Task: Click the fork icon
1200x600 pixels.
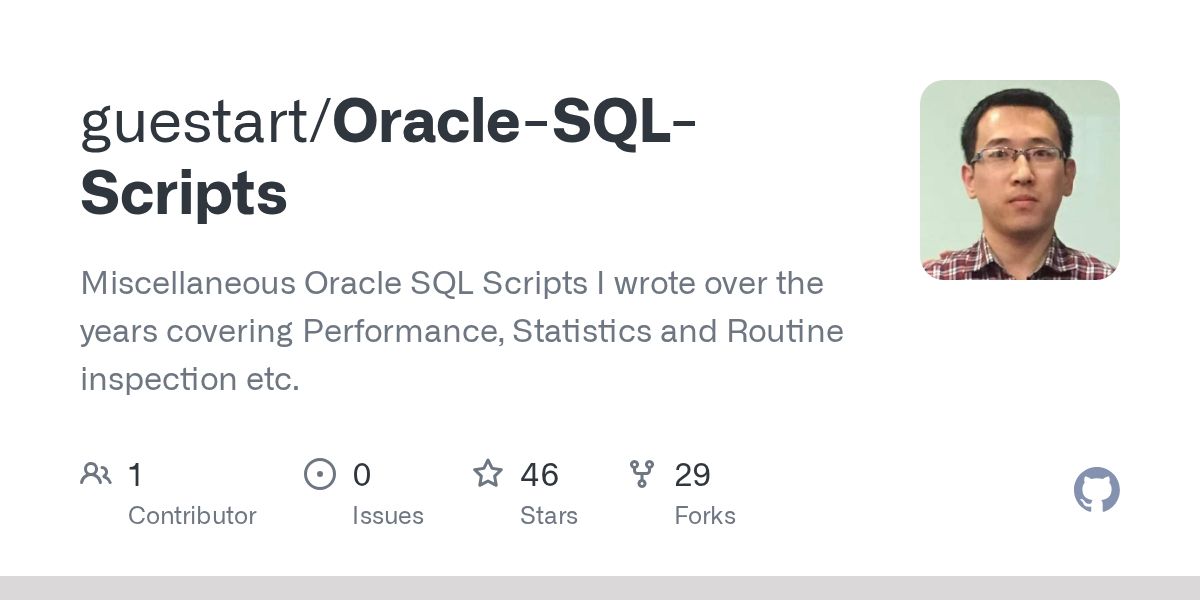Action: pos(642,474)
